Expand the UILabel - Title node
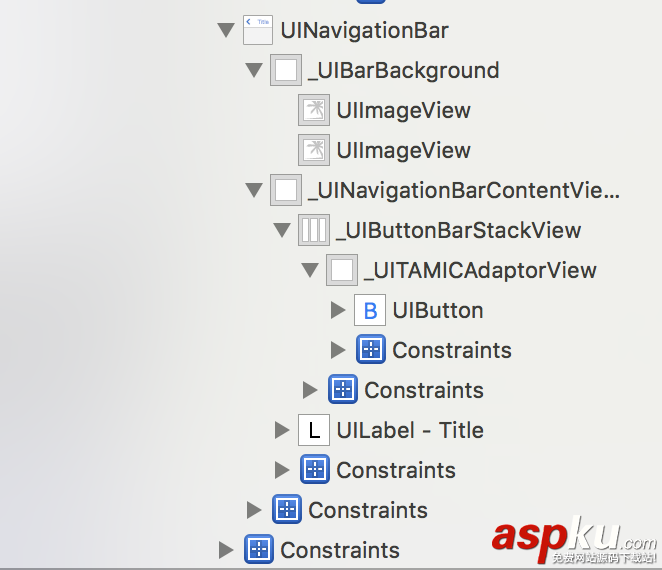 tap(282, 430)
